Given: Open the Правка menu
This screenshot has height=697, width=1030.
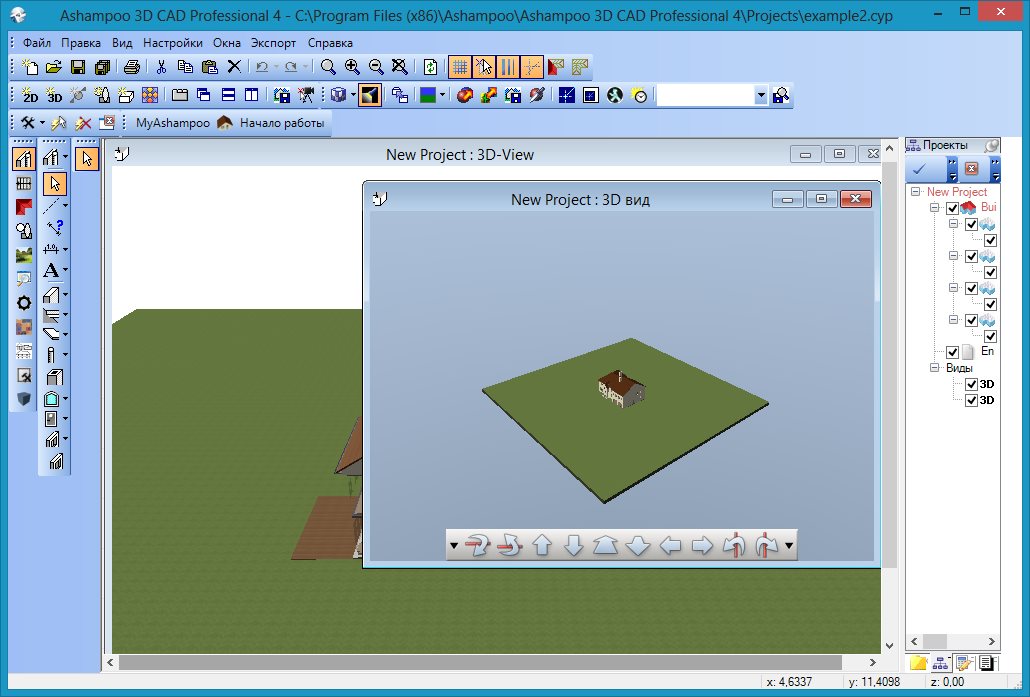Looking at the screenshot, I should [x=81, y=43].
